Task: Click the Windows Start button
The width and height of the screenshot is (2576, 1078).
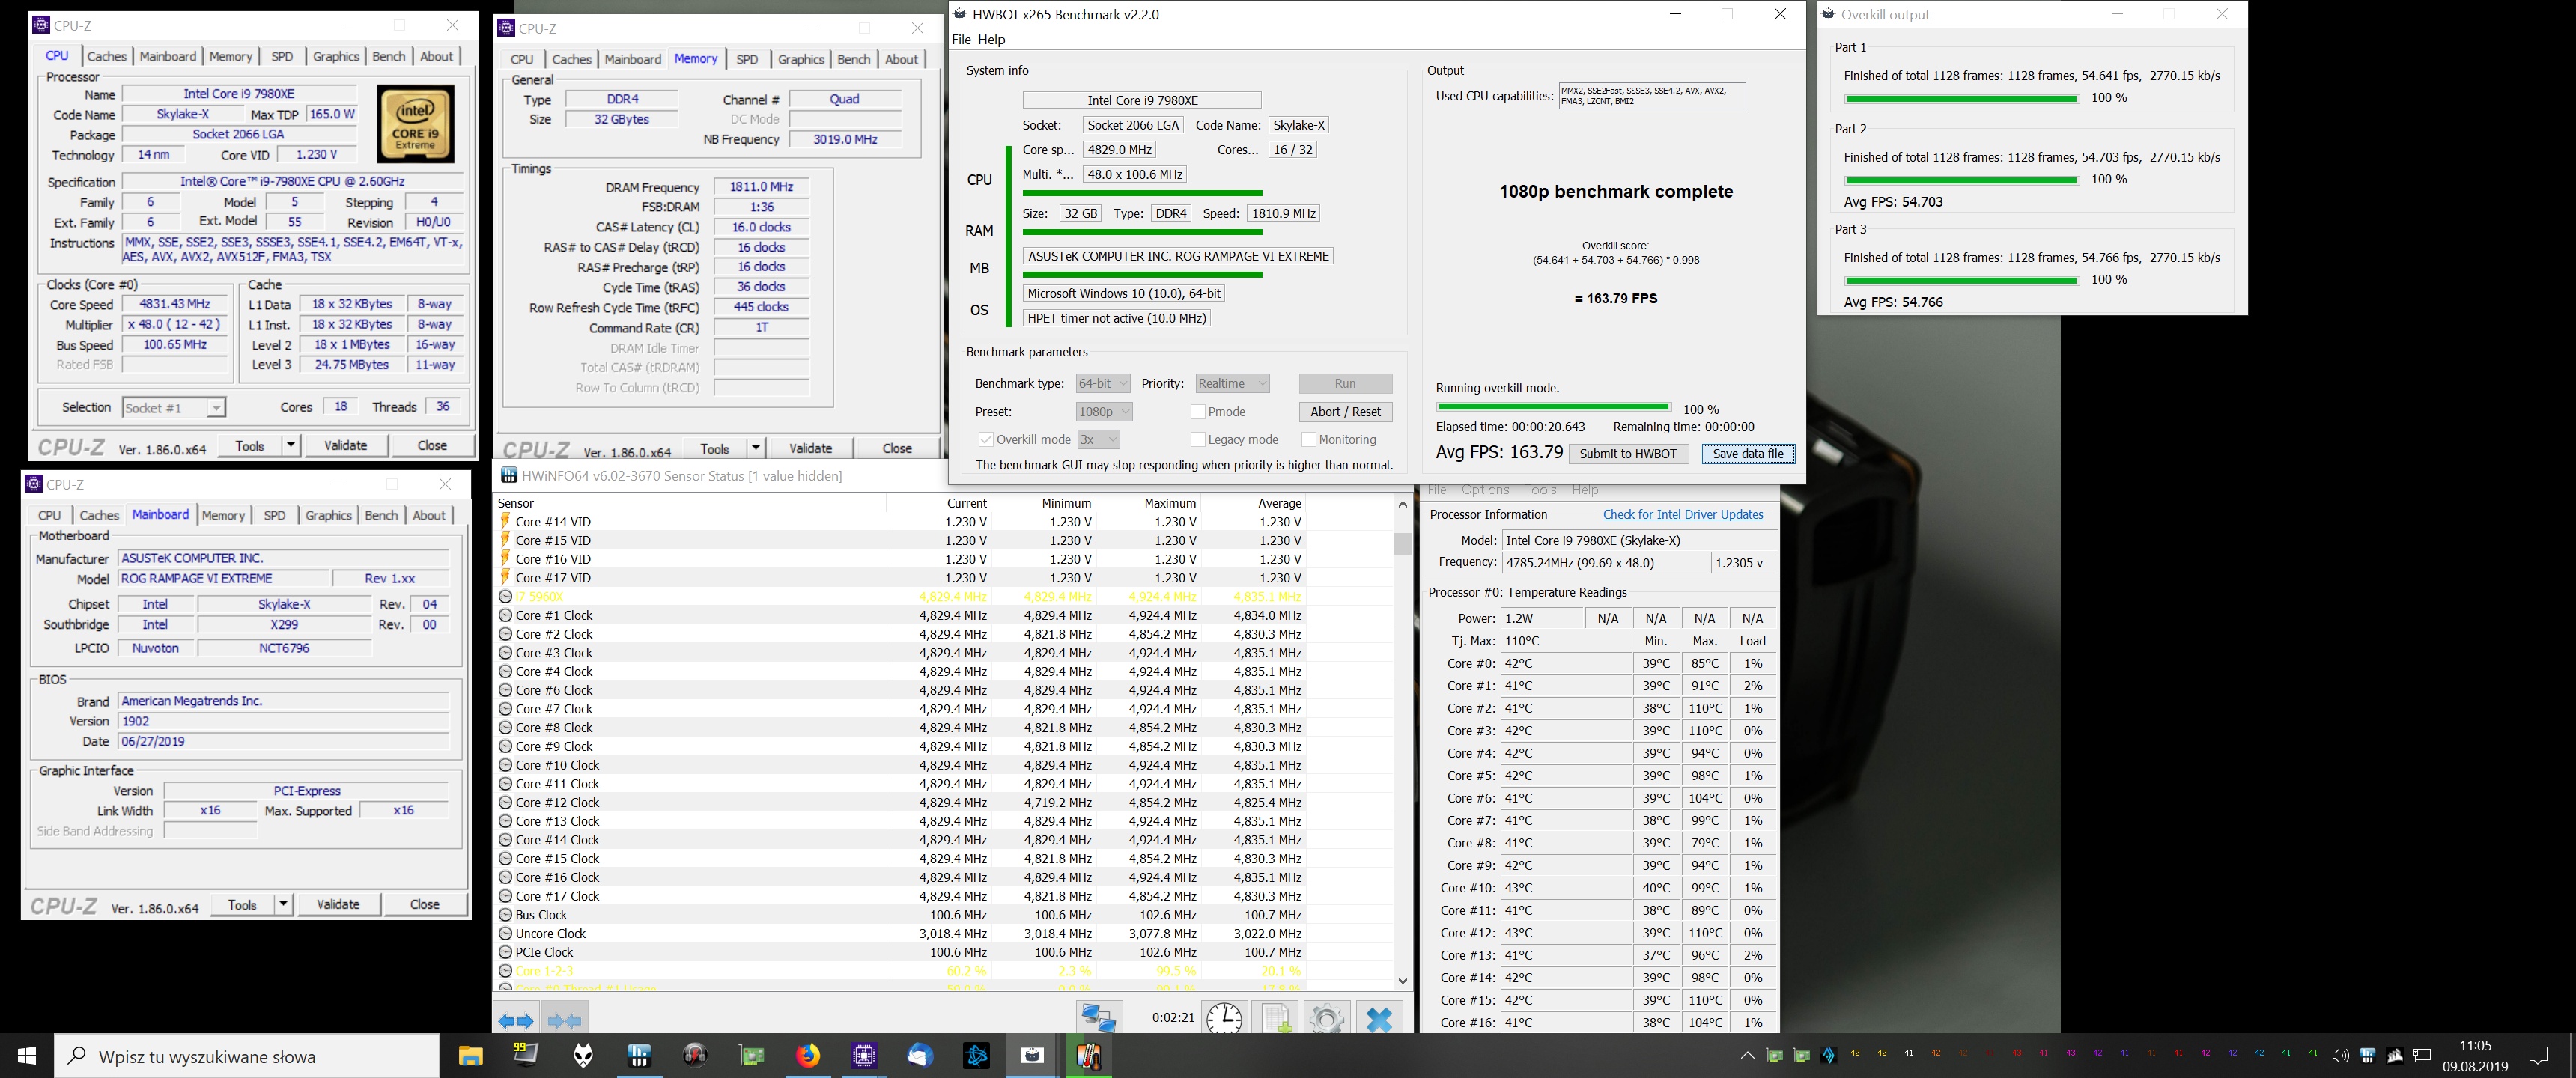Action: (27, 1056)
